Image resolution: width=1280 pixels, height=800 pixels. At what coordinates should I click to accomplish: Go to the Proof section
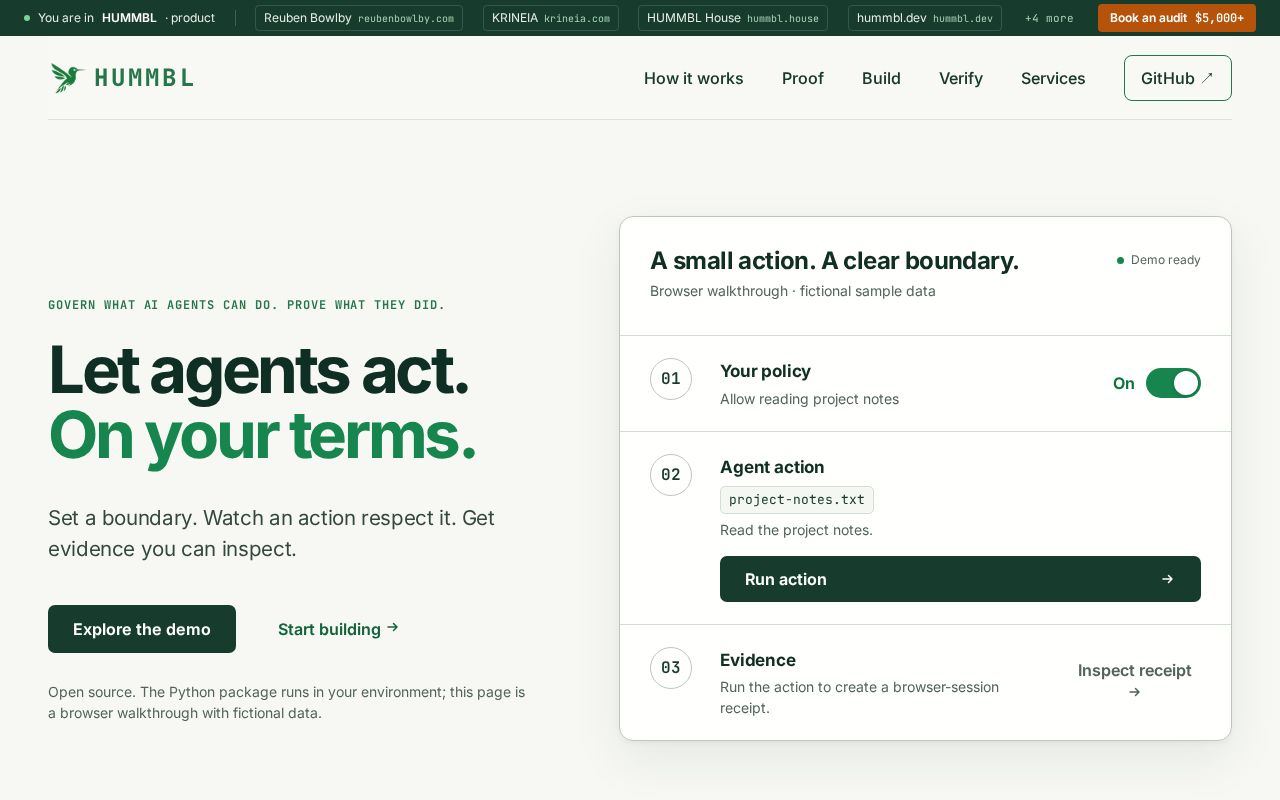803,78
